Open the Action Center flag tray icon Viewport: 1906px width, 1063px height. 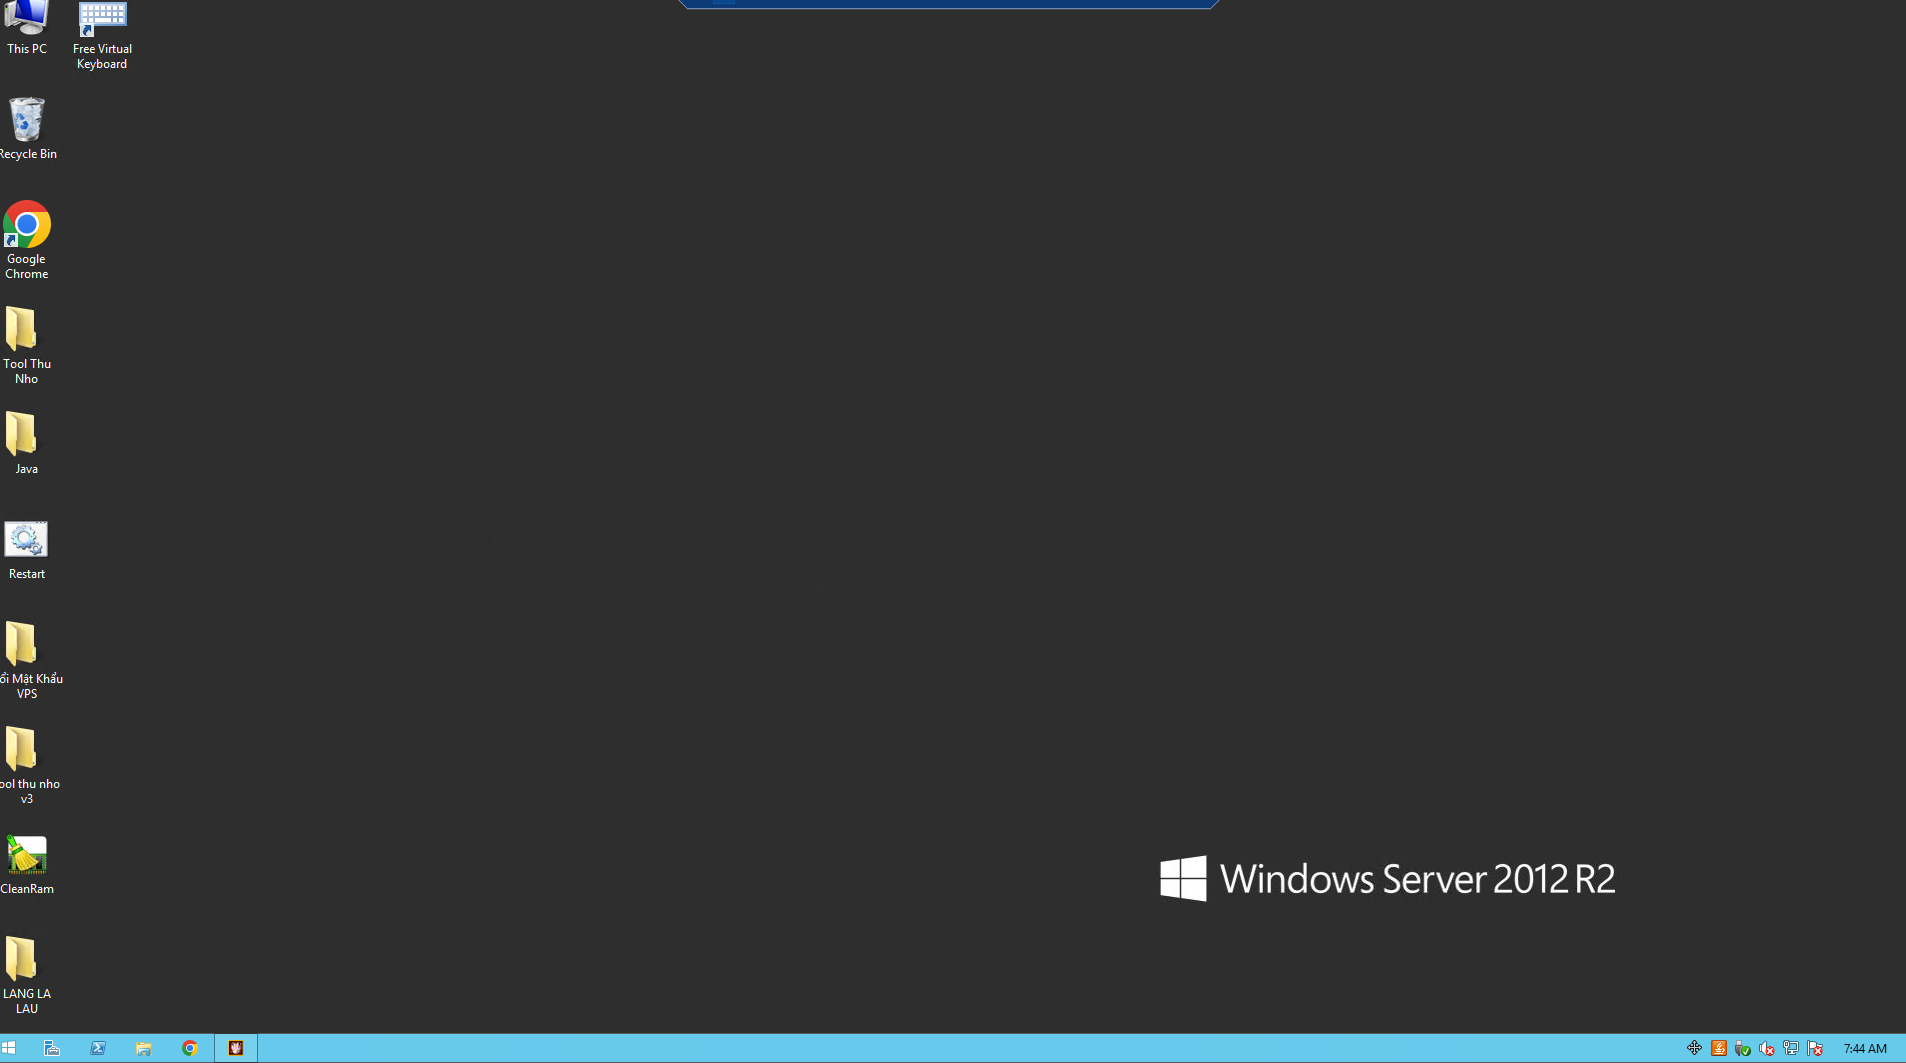pos(1815,1048)
